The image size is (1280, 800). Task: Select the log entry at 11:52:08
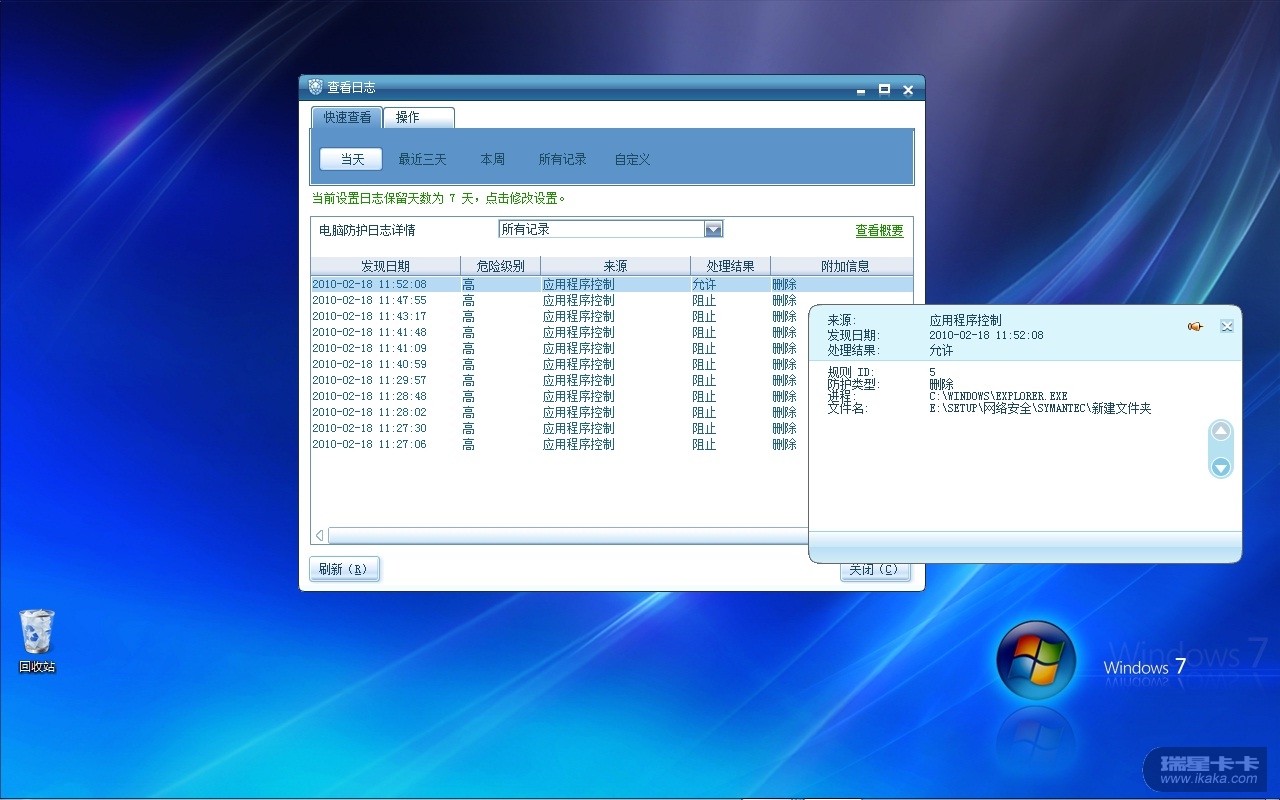point(612,284)
